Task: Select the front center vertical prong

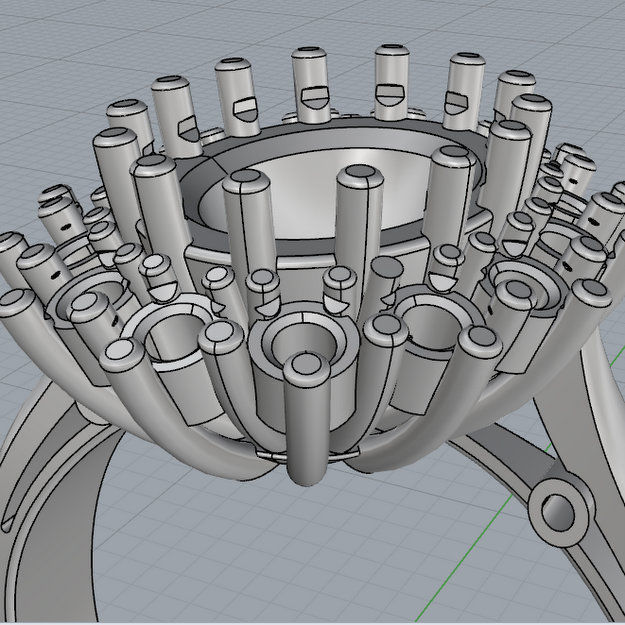Action: [x=307, y=418]
